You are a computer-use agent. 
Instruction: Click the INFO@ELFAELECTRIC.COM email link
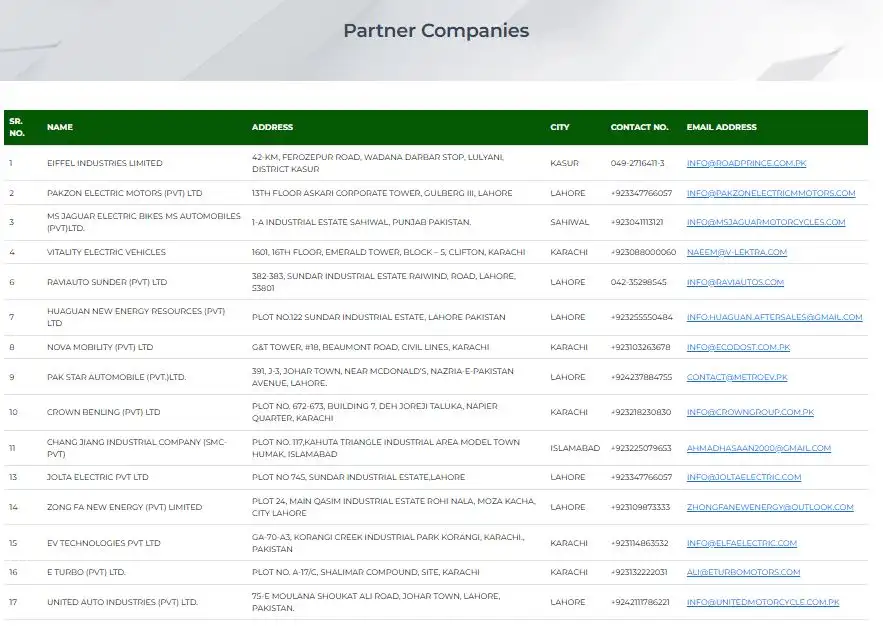tap(742, 543)
